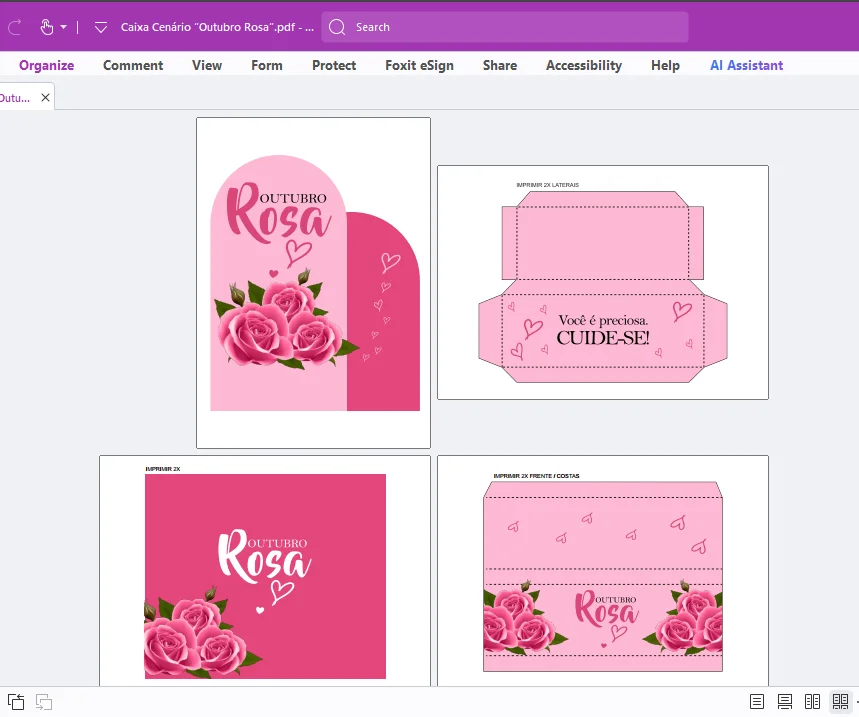This screenshot has height=717, width=859.
Task: Open the Form ribbon tab
Action: [267, 65]
